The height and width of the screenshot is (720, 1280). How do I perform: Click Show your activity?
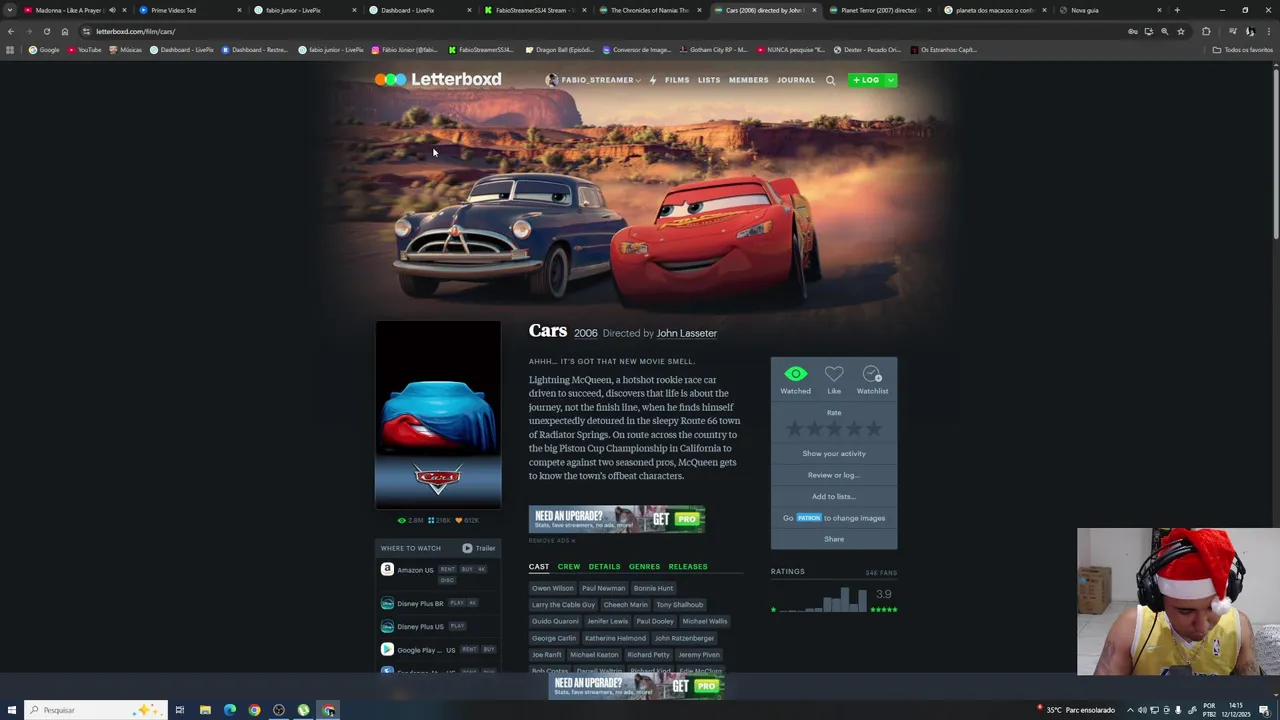(834, 453)
